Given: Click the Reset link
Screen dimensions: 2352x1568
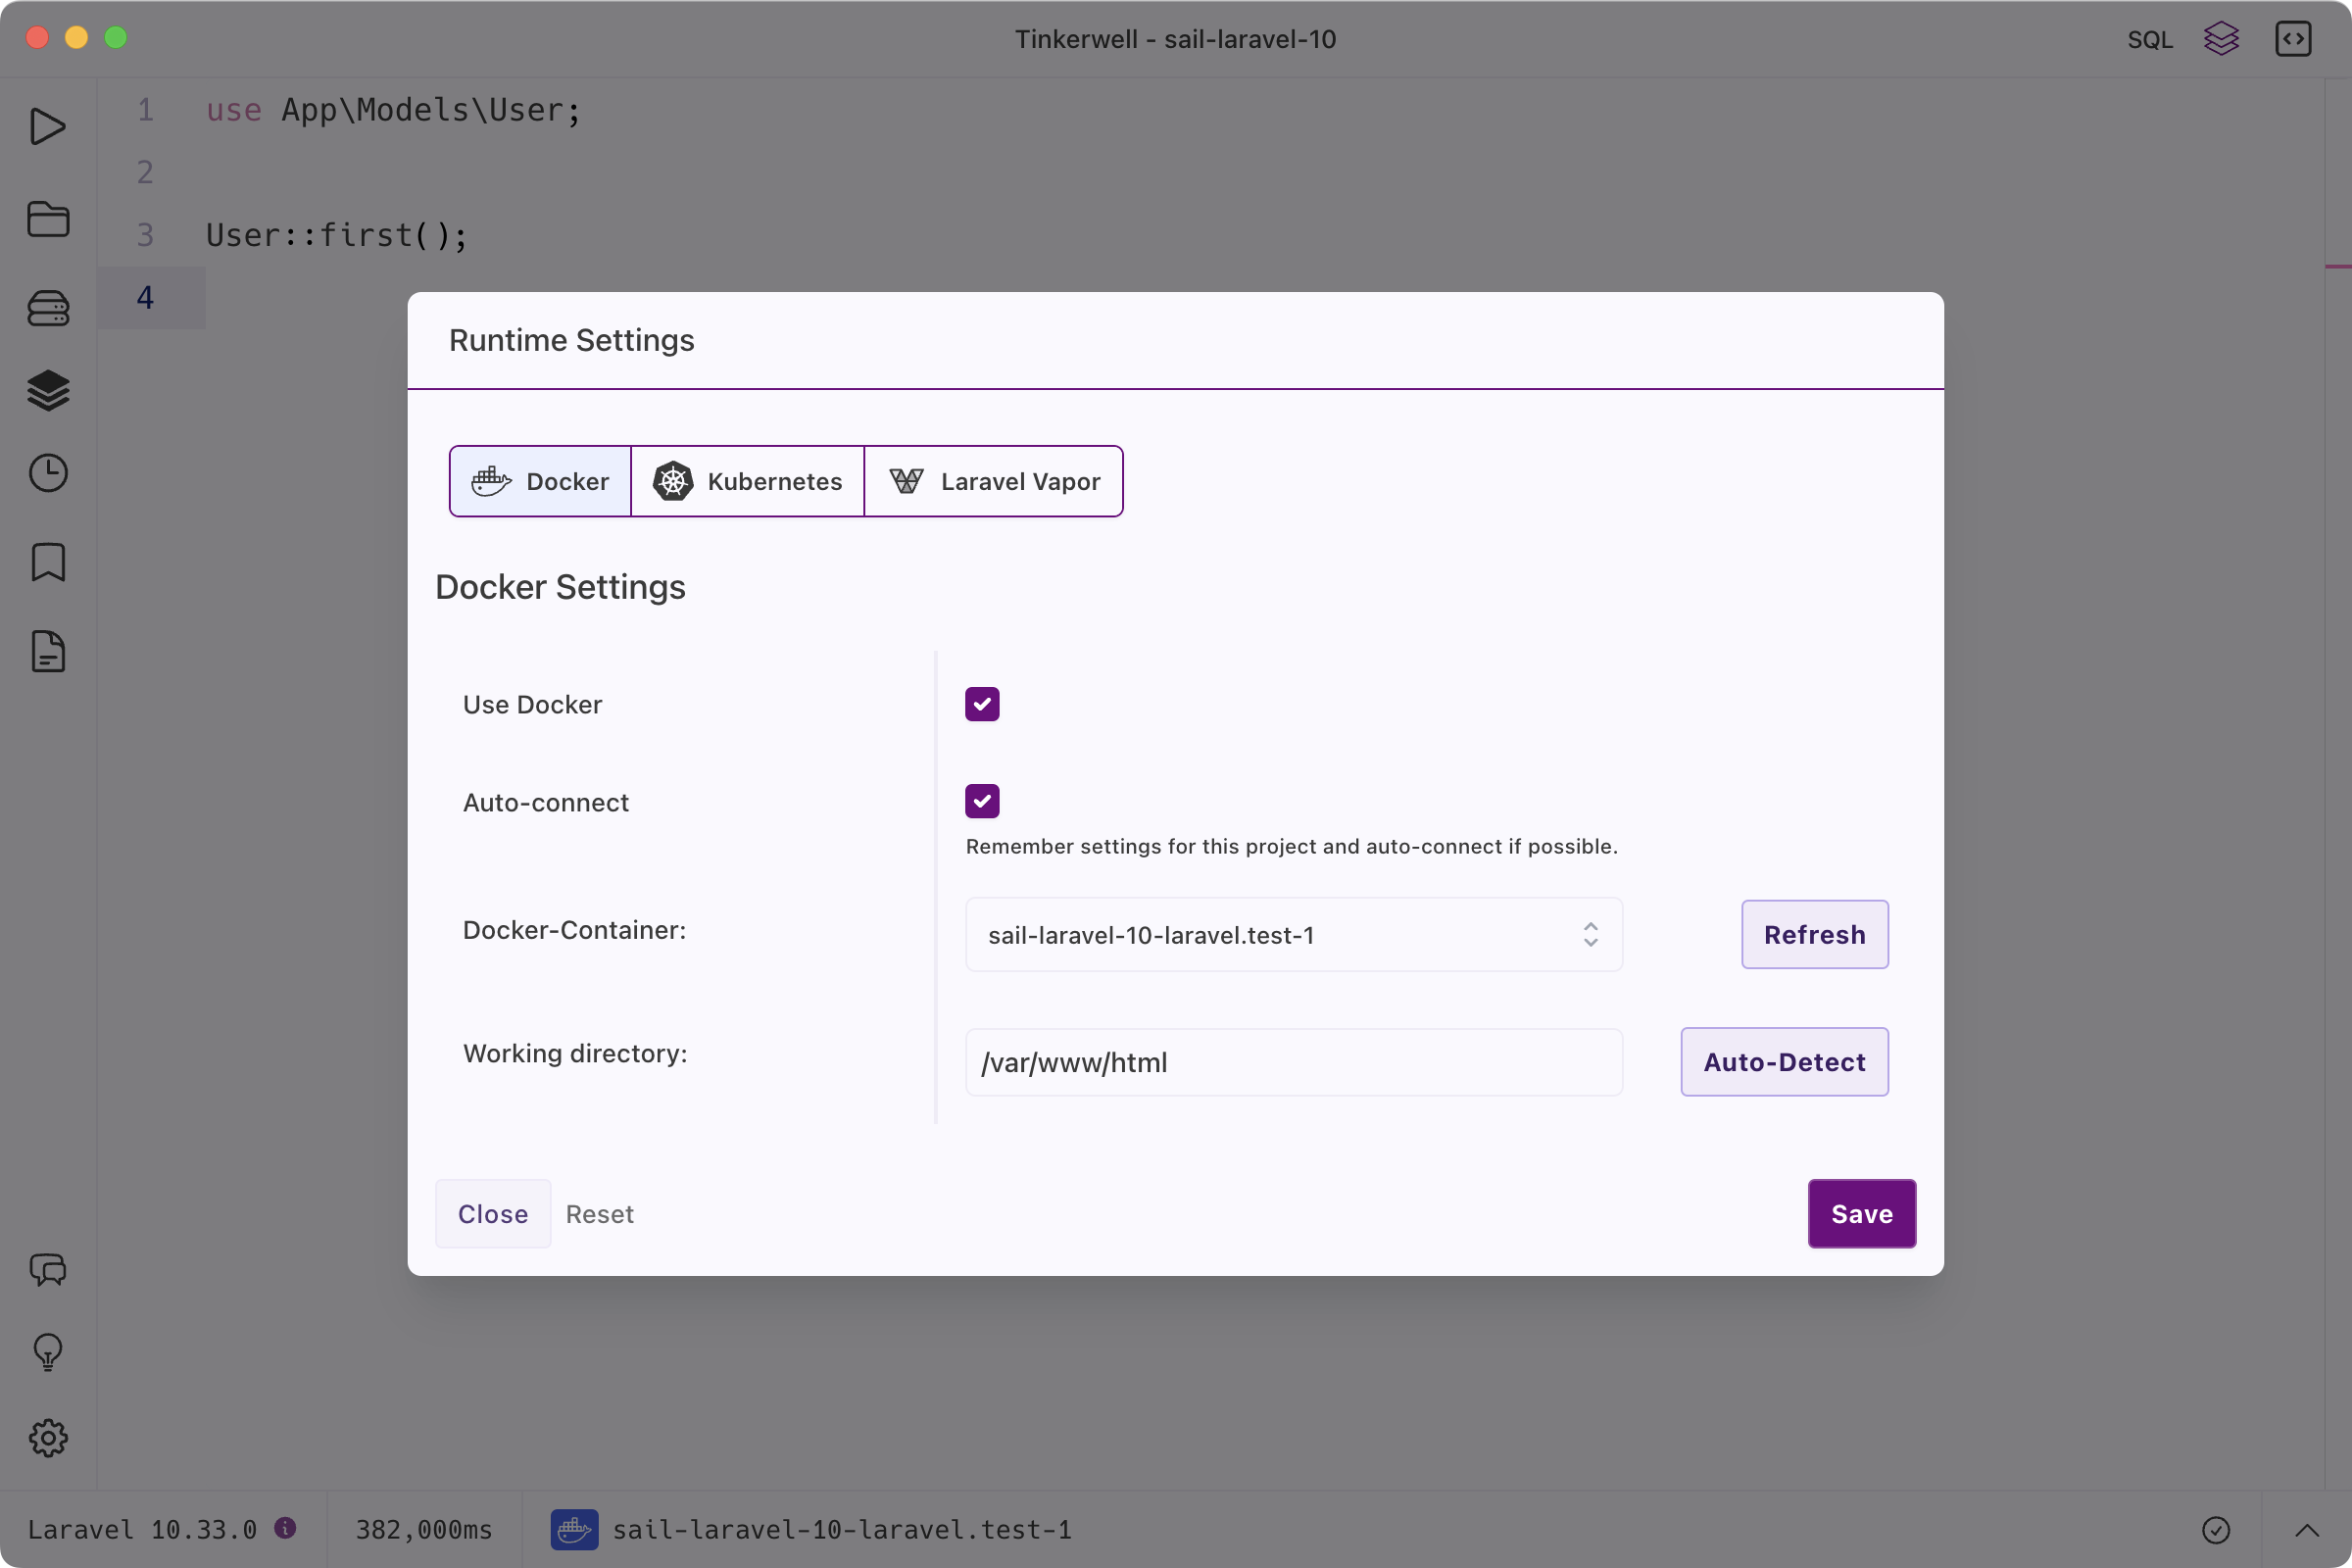Looking at the screenshot, I should pyautogui.click(x=600, y=1213).
